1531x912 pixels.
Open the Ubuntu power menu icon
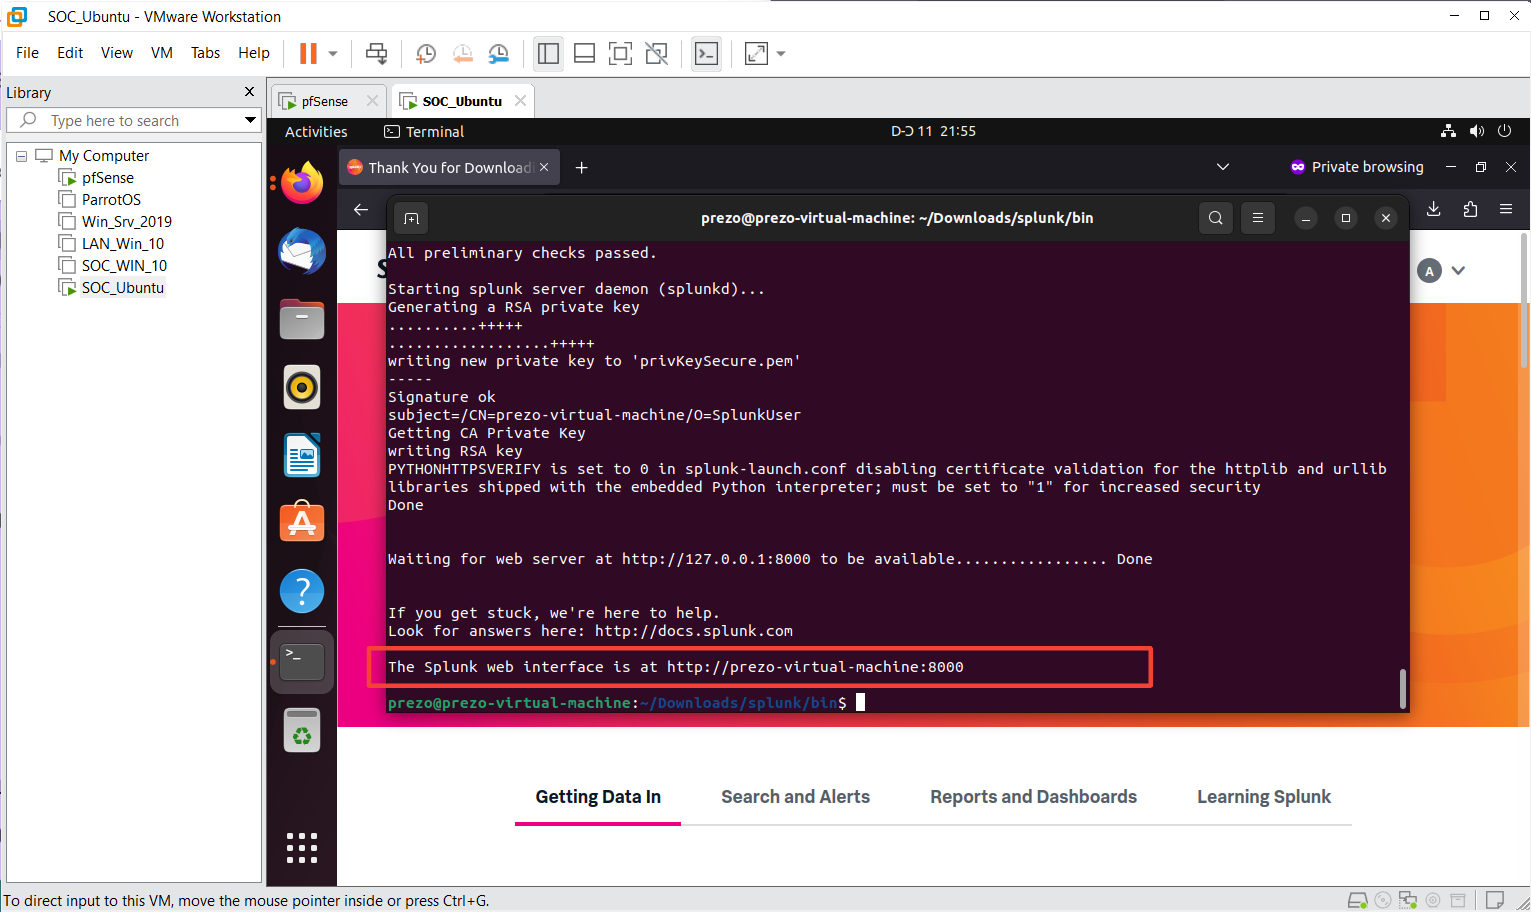coord(1505,131)
